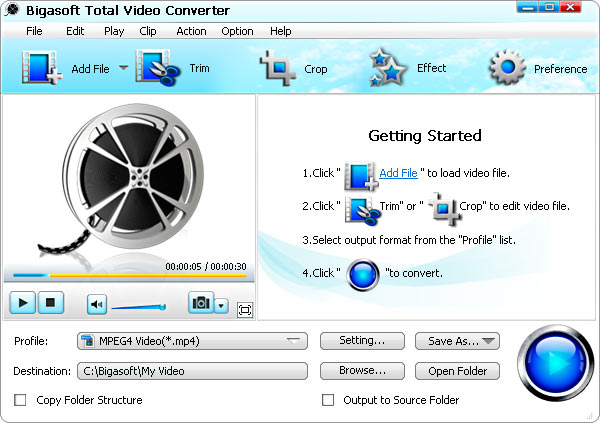This screenshot has width=600, height=423.
Task: Click Trim icon in Getting Started step 2
Action: coord(362,210)
